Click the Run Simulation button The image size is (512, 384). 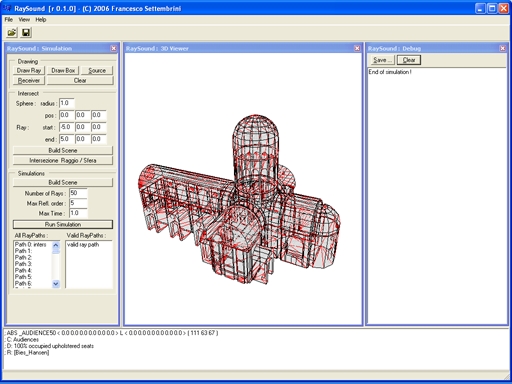coord(63,224)
